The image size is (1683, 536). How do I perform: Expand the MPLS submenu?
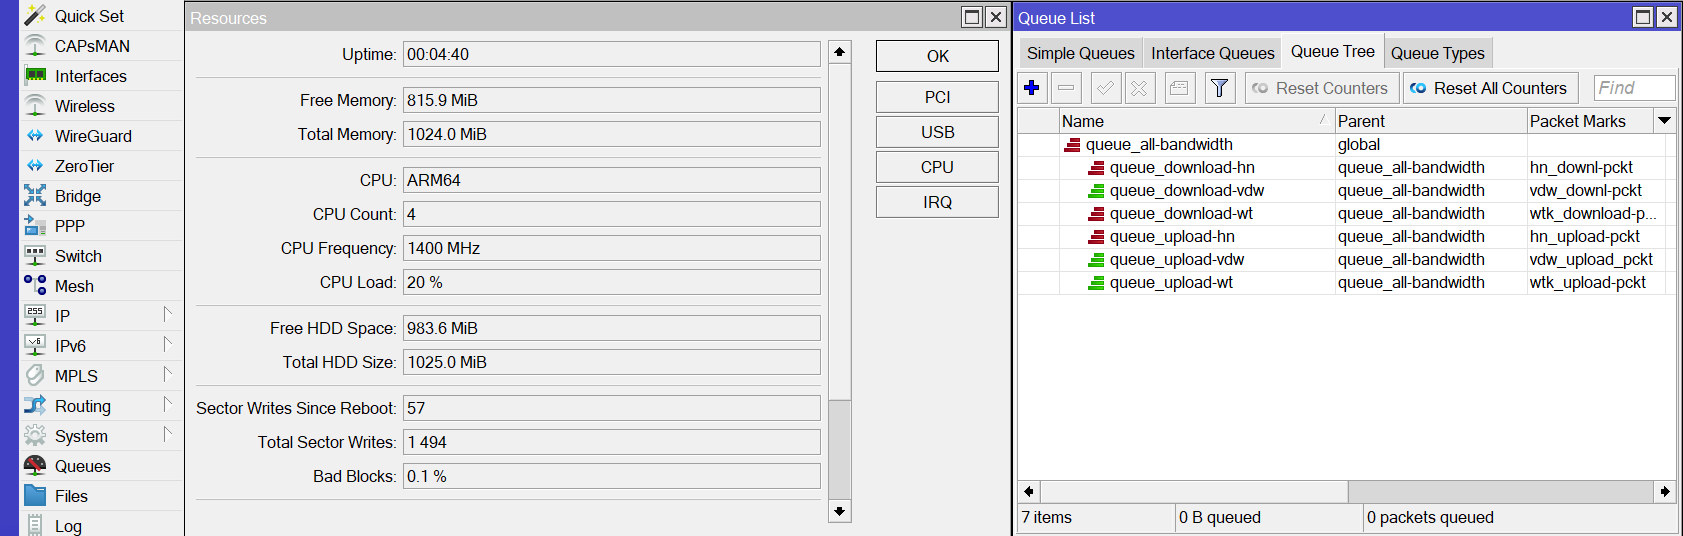coord(167,375)
